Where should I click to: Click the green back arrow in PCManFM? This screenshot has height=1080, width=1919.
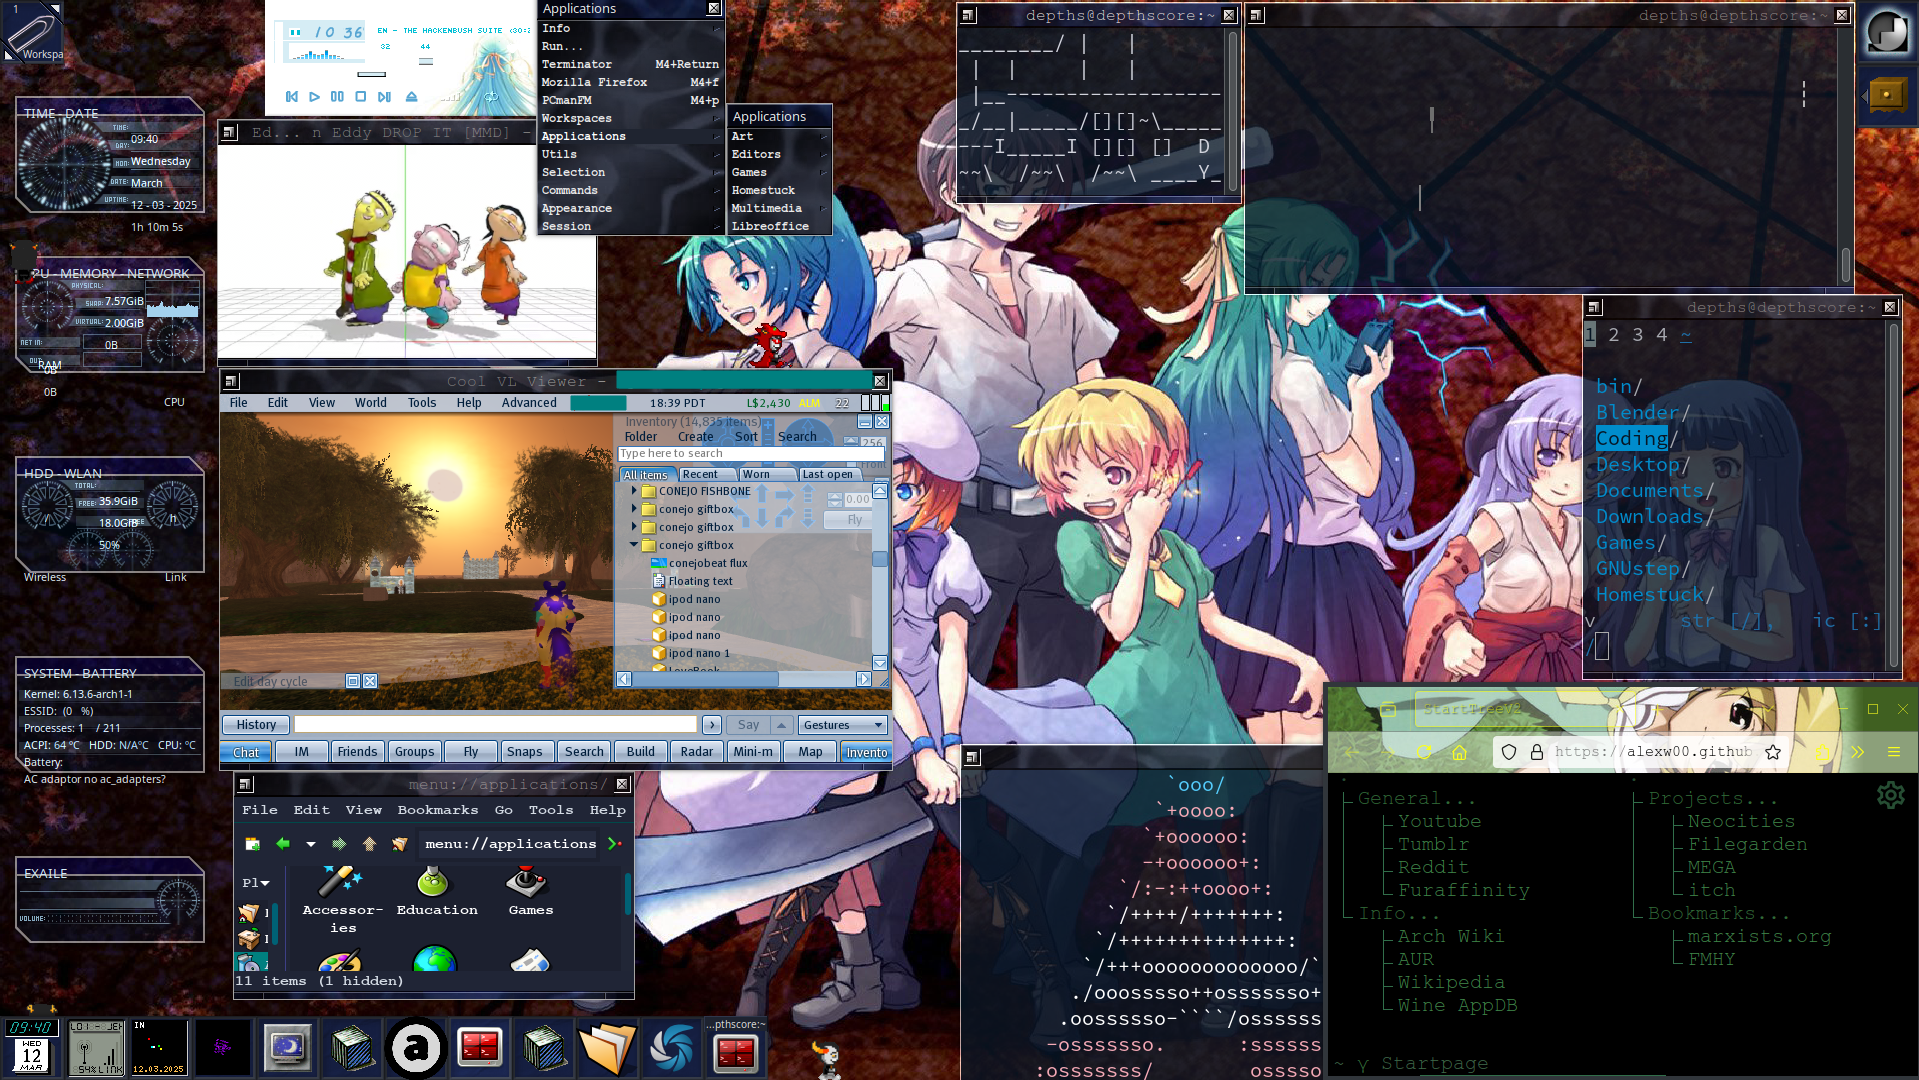coord(283,844)
